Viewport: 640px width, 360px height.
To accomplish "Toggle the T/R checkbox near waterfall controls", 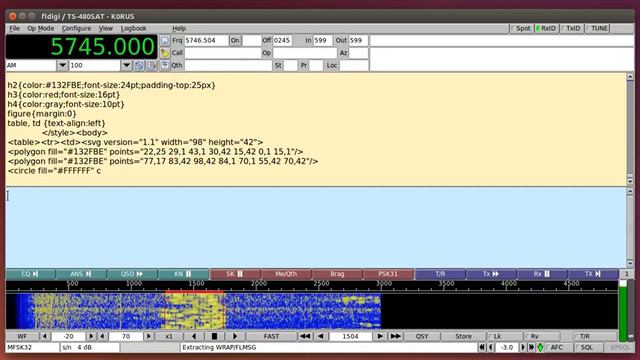I will [x=595, y=336].
